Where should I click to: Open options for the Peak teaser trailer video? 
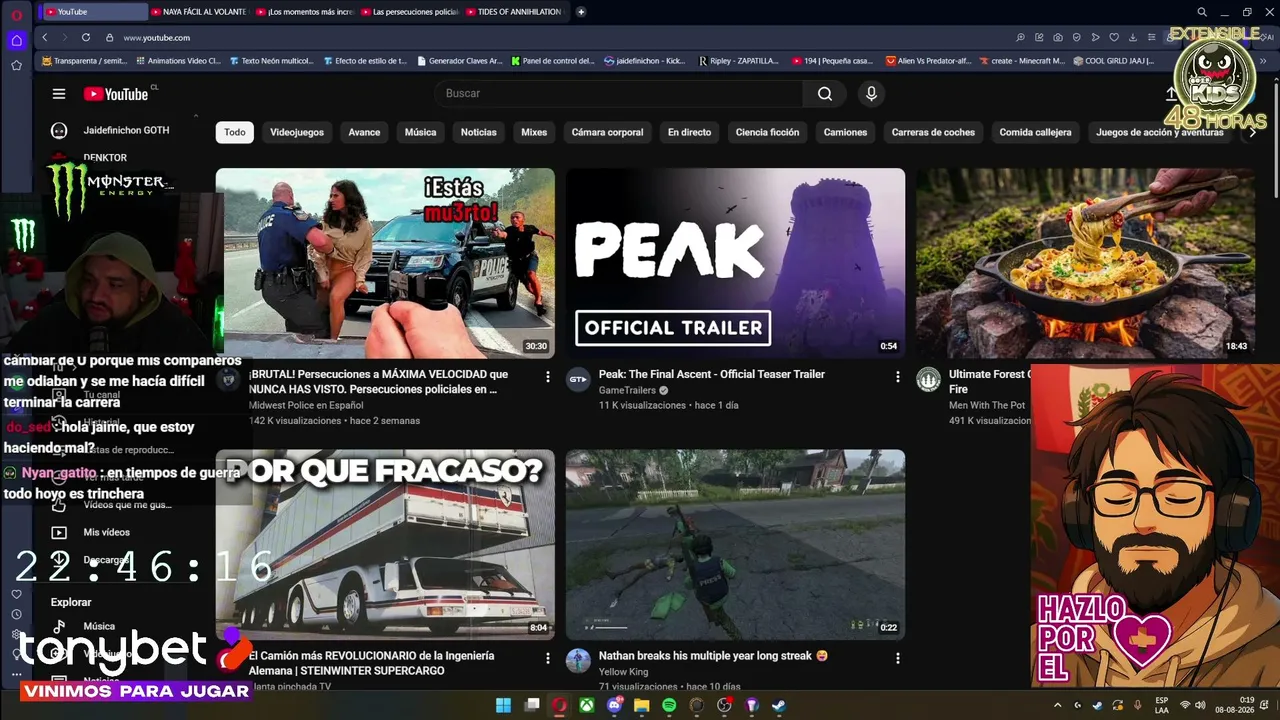click(897, 377)
